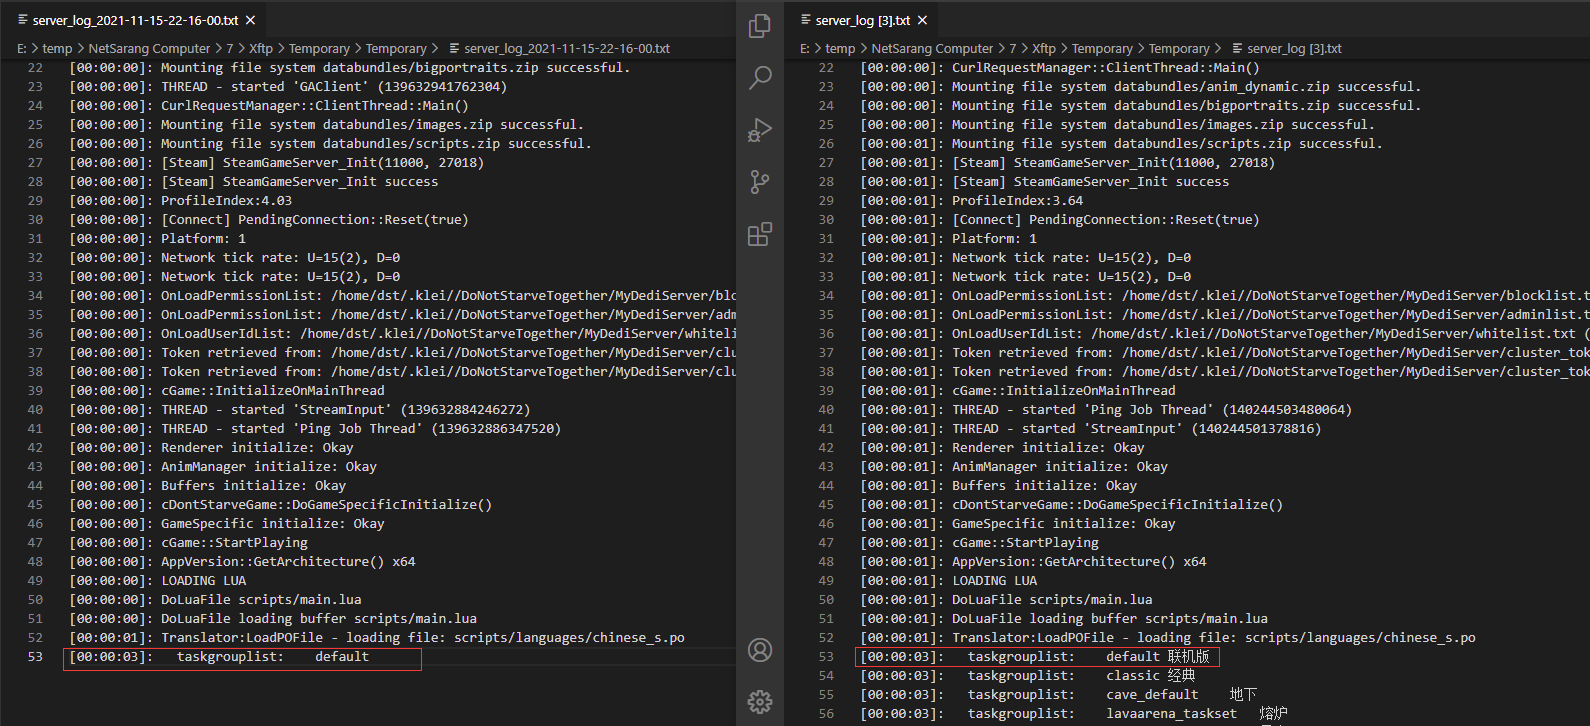Click 'Temporary' breadcrumb before file name, left editor
This screenshot has width=1590, height=726.
click(396, 48)
